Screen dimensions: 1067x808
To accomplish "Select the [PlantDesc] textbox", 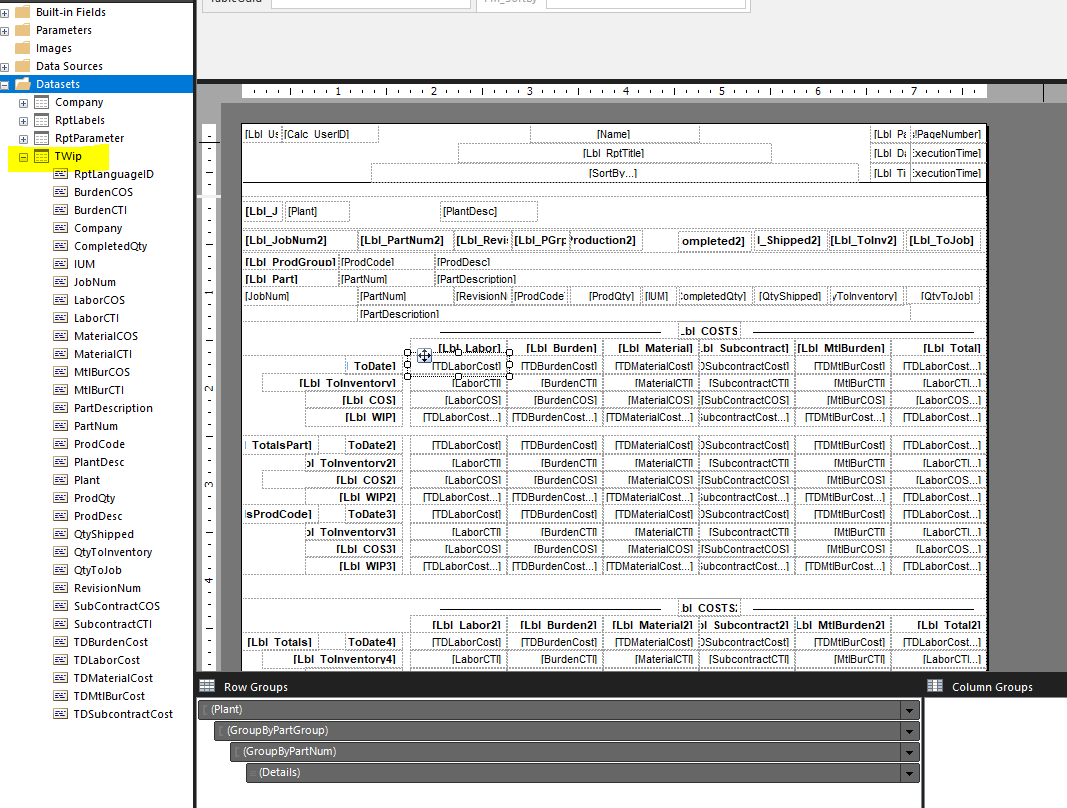I will [x=489, y=211].
